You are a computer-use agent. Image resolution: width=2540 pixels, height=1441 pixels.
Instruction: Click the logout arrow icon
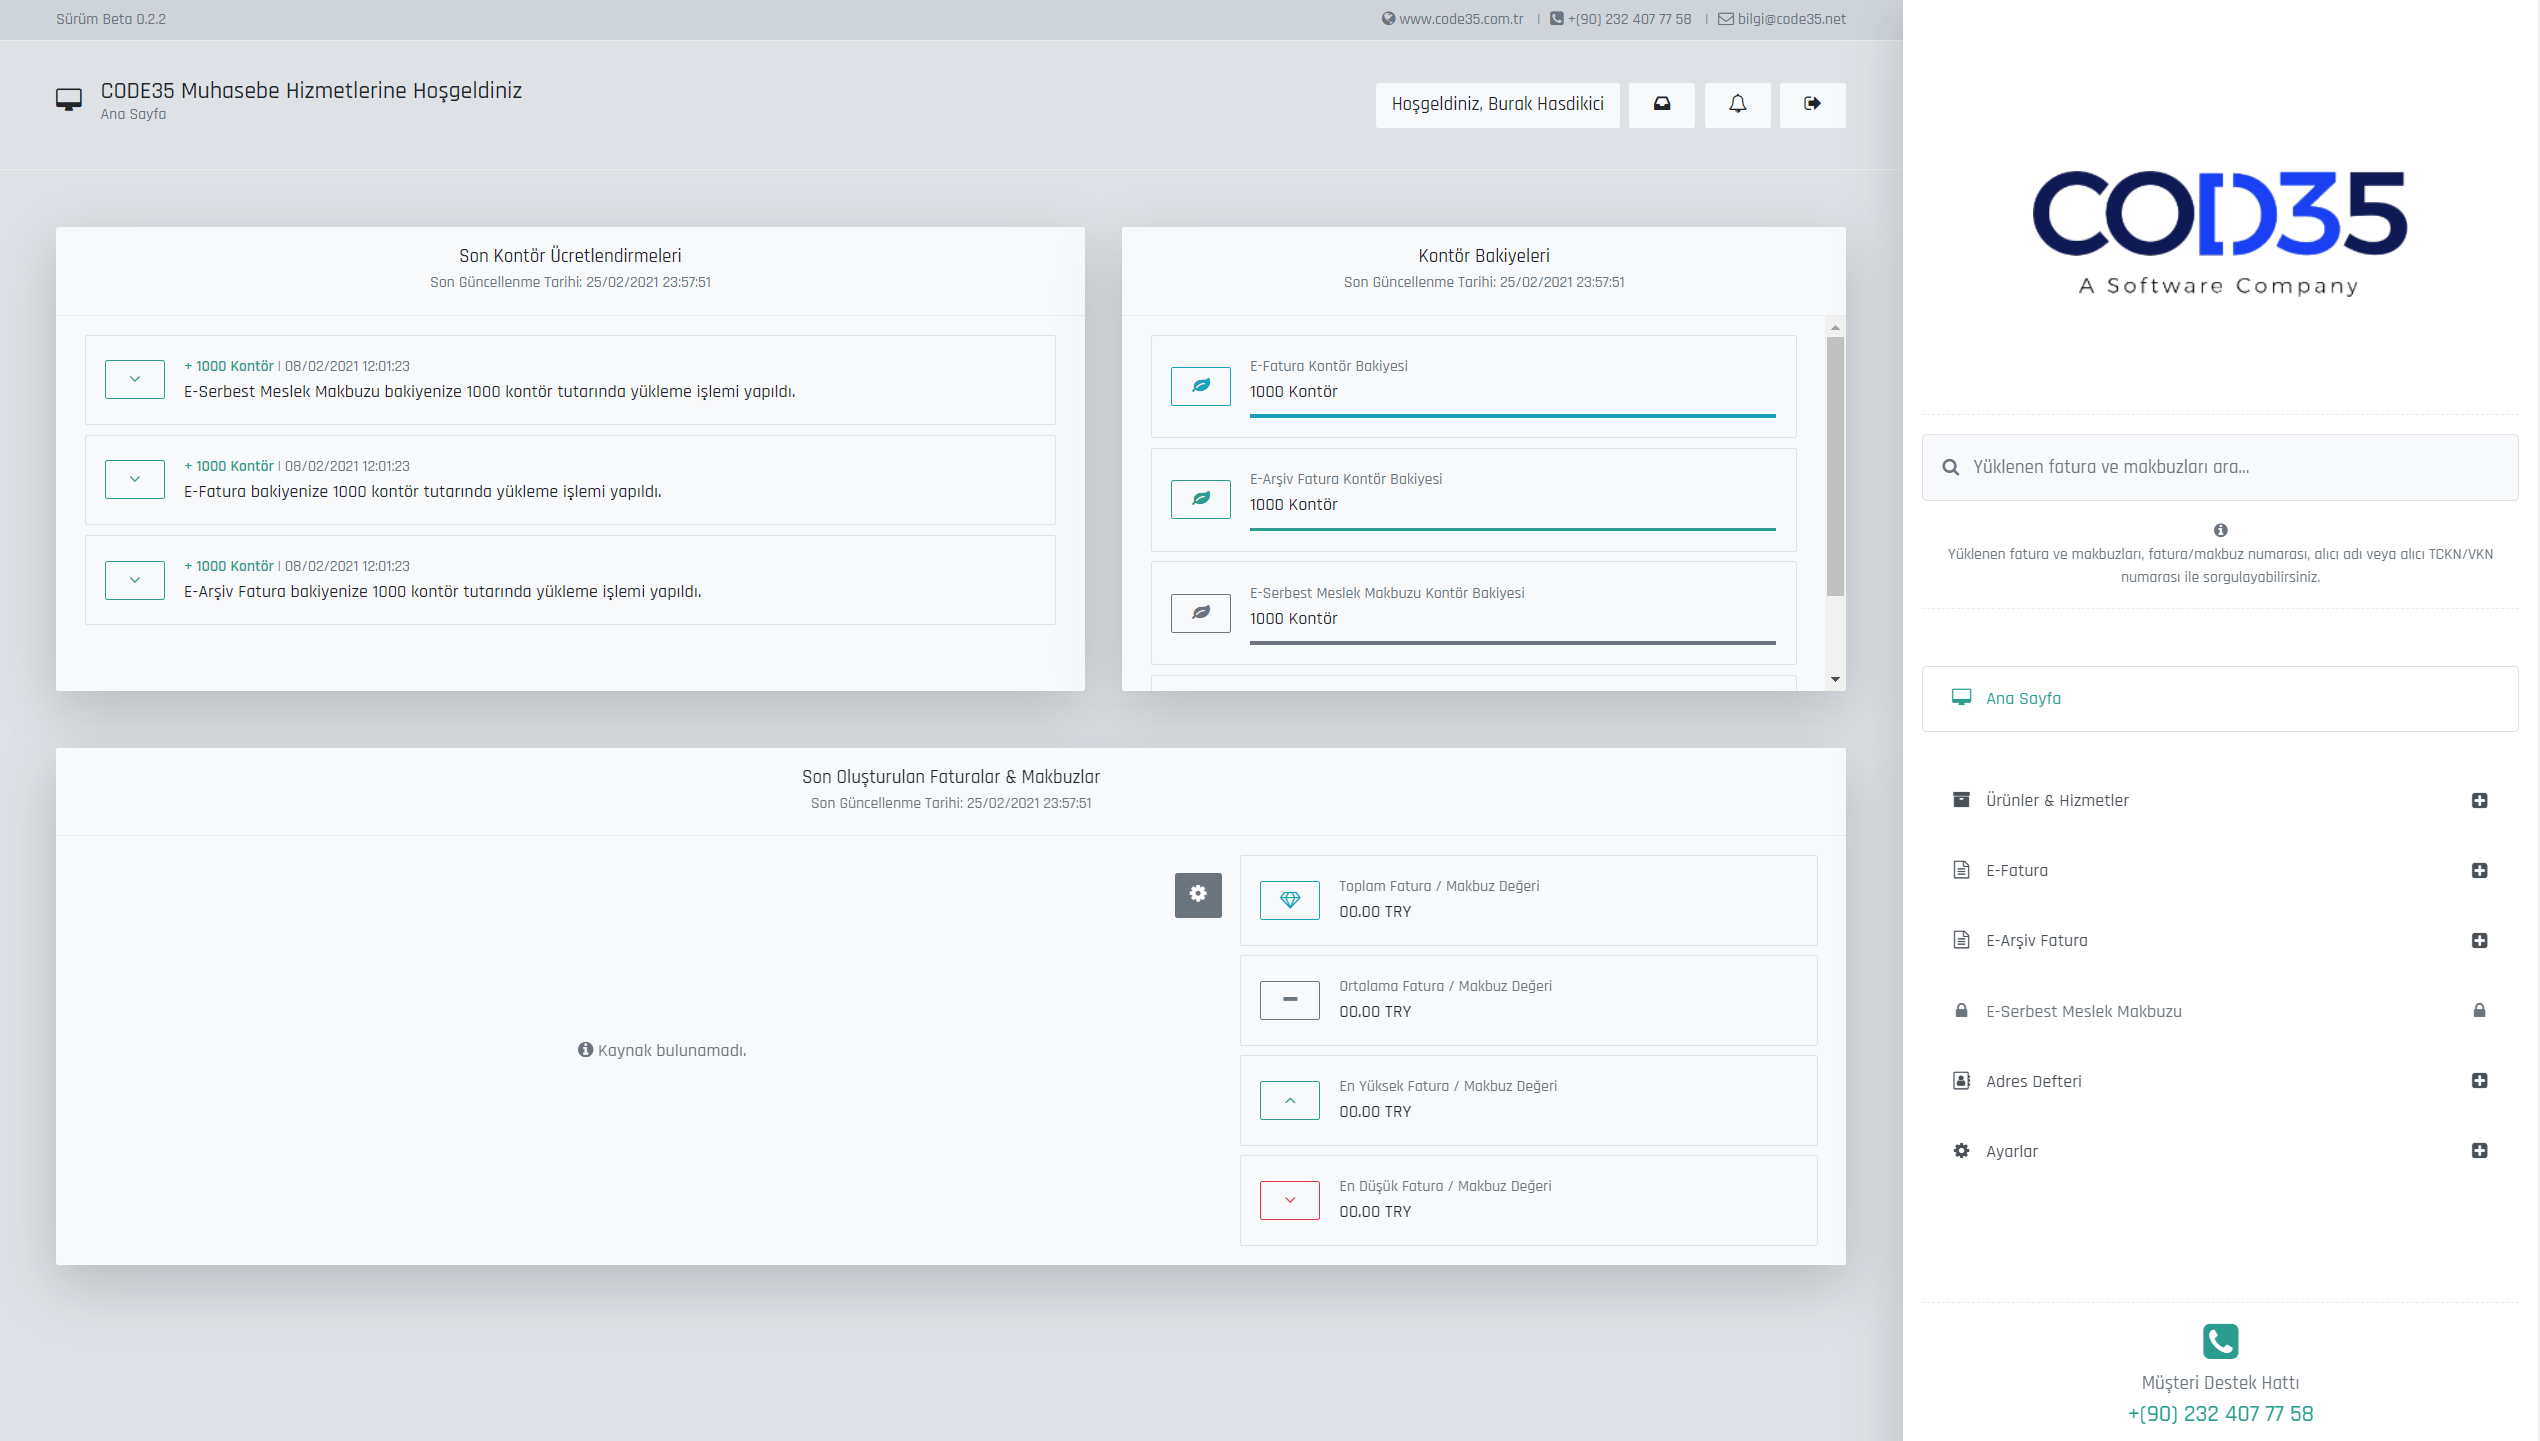[1812, 104]
